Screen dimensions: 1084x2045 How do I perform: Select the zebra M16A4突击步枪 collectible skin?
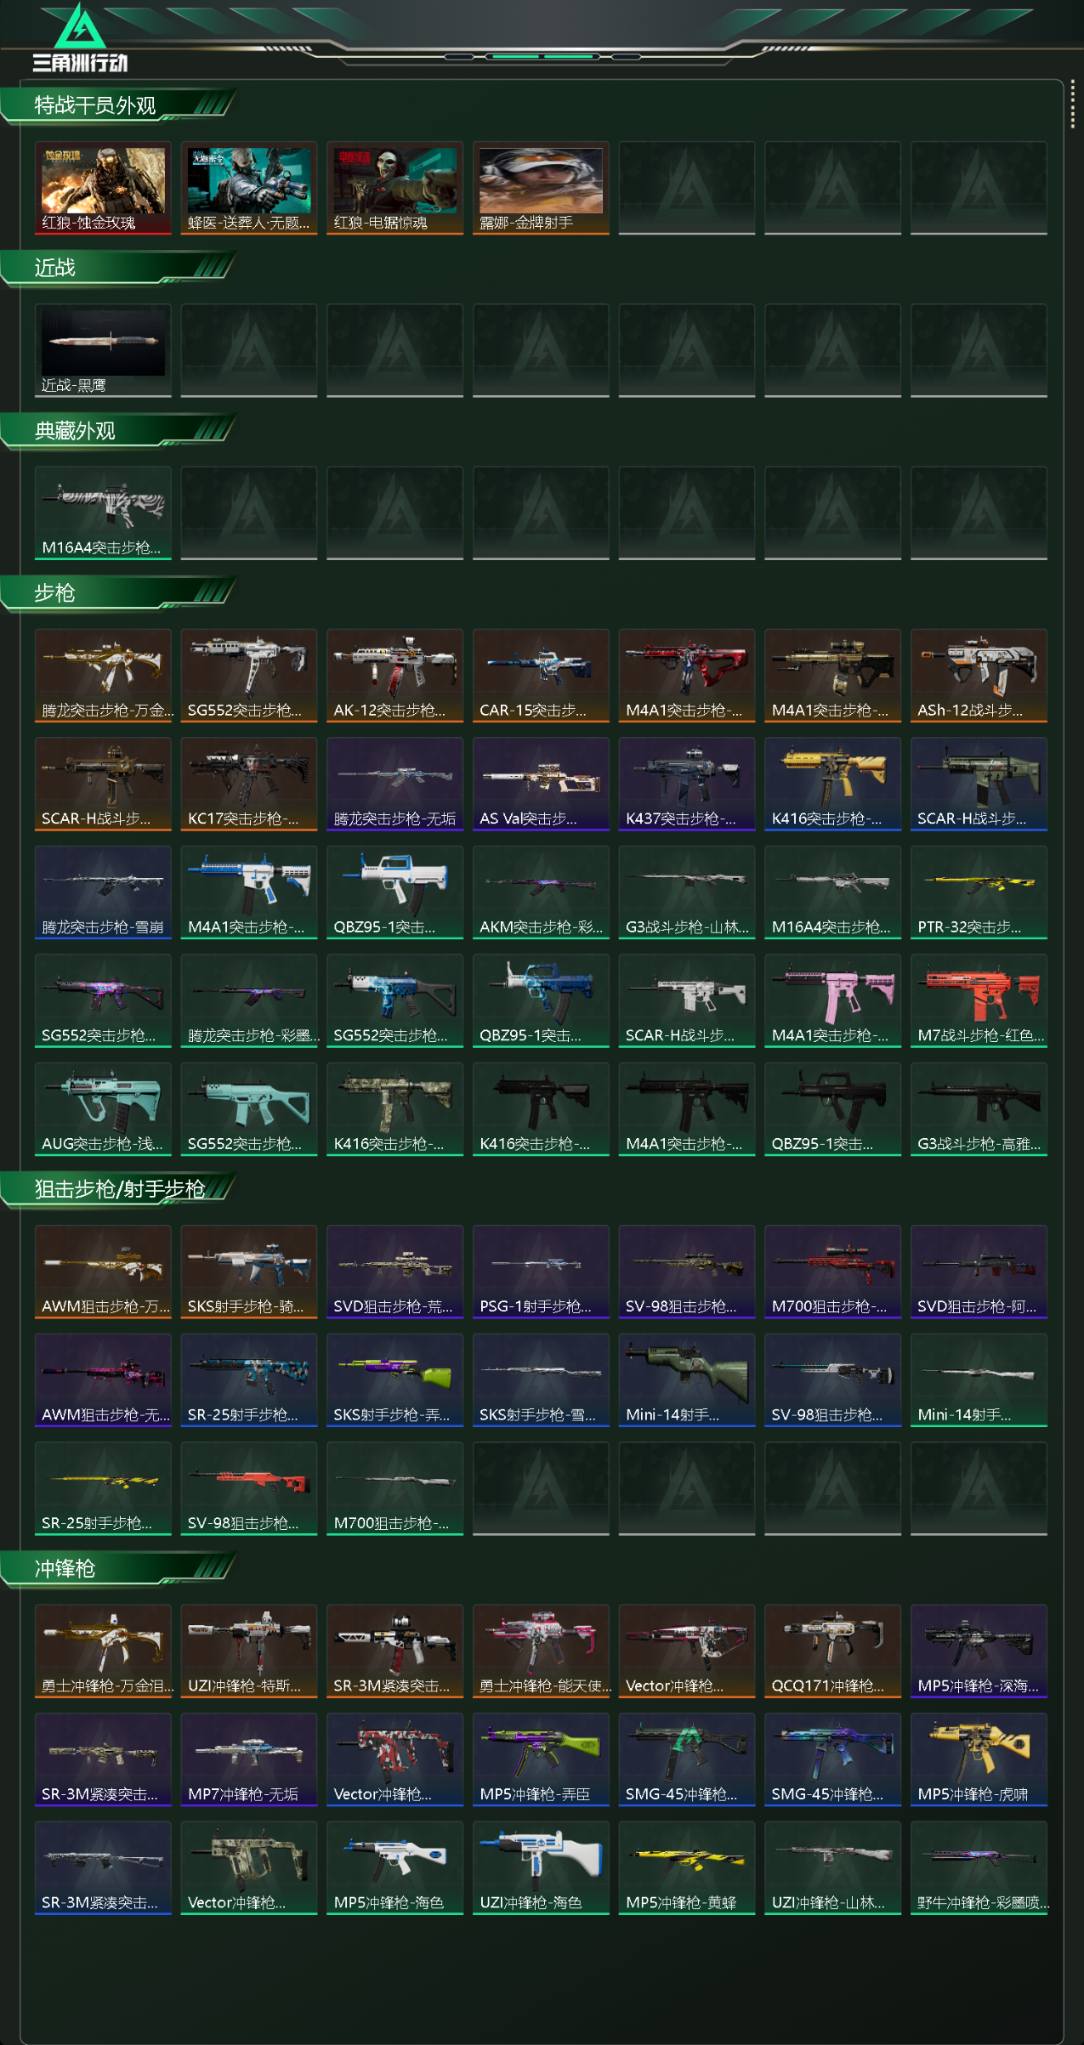point(103,513)
